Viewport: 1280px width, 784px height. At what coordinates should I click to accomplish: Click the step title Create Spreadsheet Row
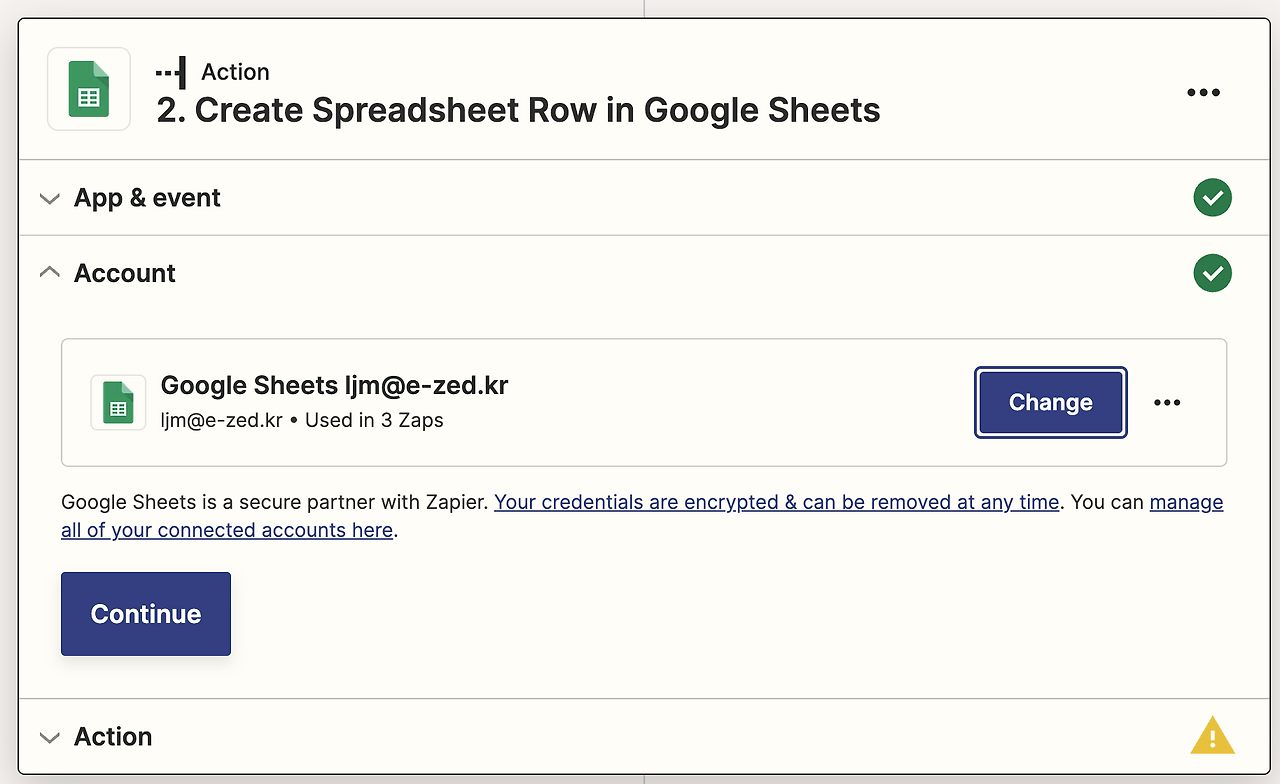[x=518, y=110]
